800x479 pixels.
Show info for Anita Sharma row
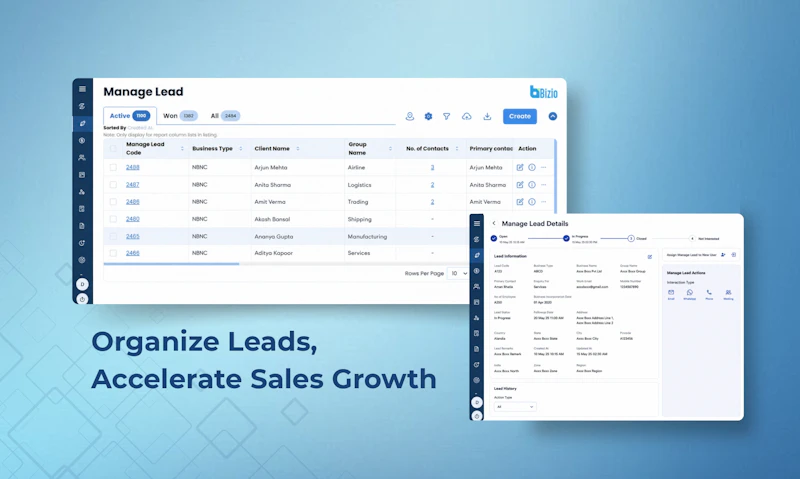click(532, 185)
